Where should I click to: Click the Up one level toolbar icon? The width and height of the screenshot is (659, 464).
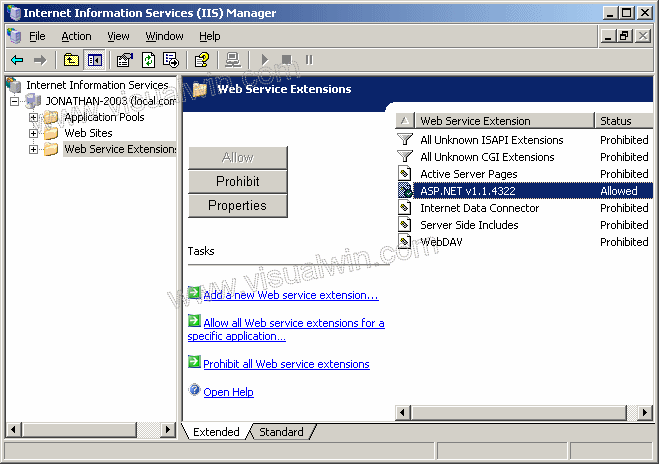pyautogui.click(x=71, y=60)
